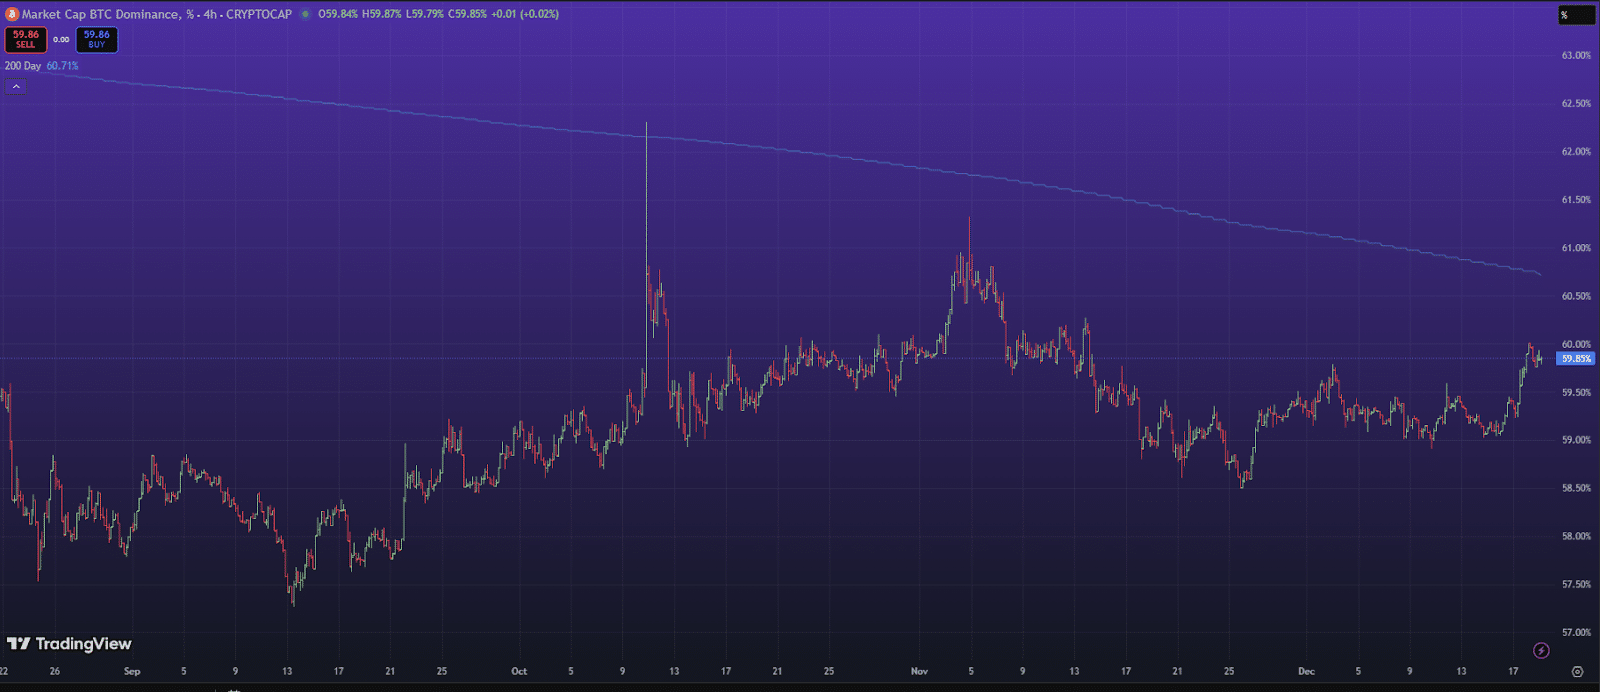
Task: Click the 58.00% price scale label
Action: 1576,536
